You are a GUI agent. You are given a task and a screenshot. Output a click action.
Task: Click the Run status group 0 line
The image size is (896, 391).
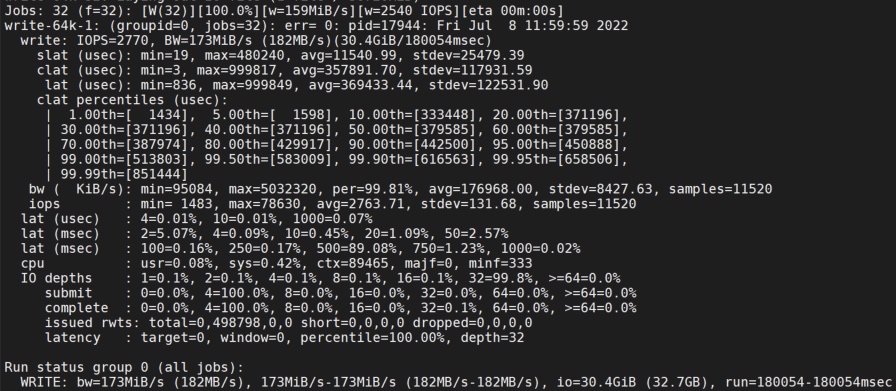(x=124, y=368)
